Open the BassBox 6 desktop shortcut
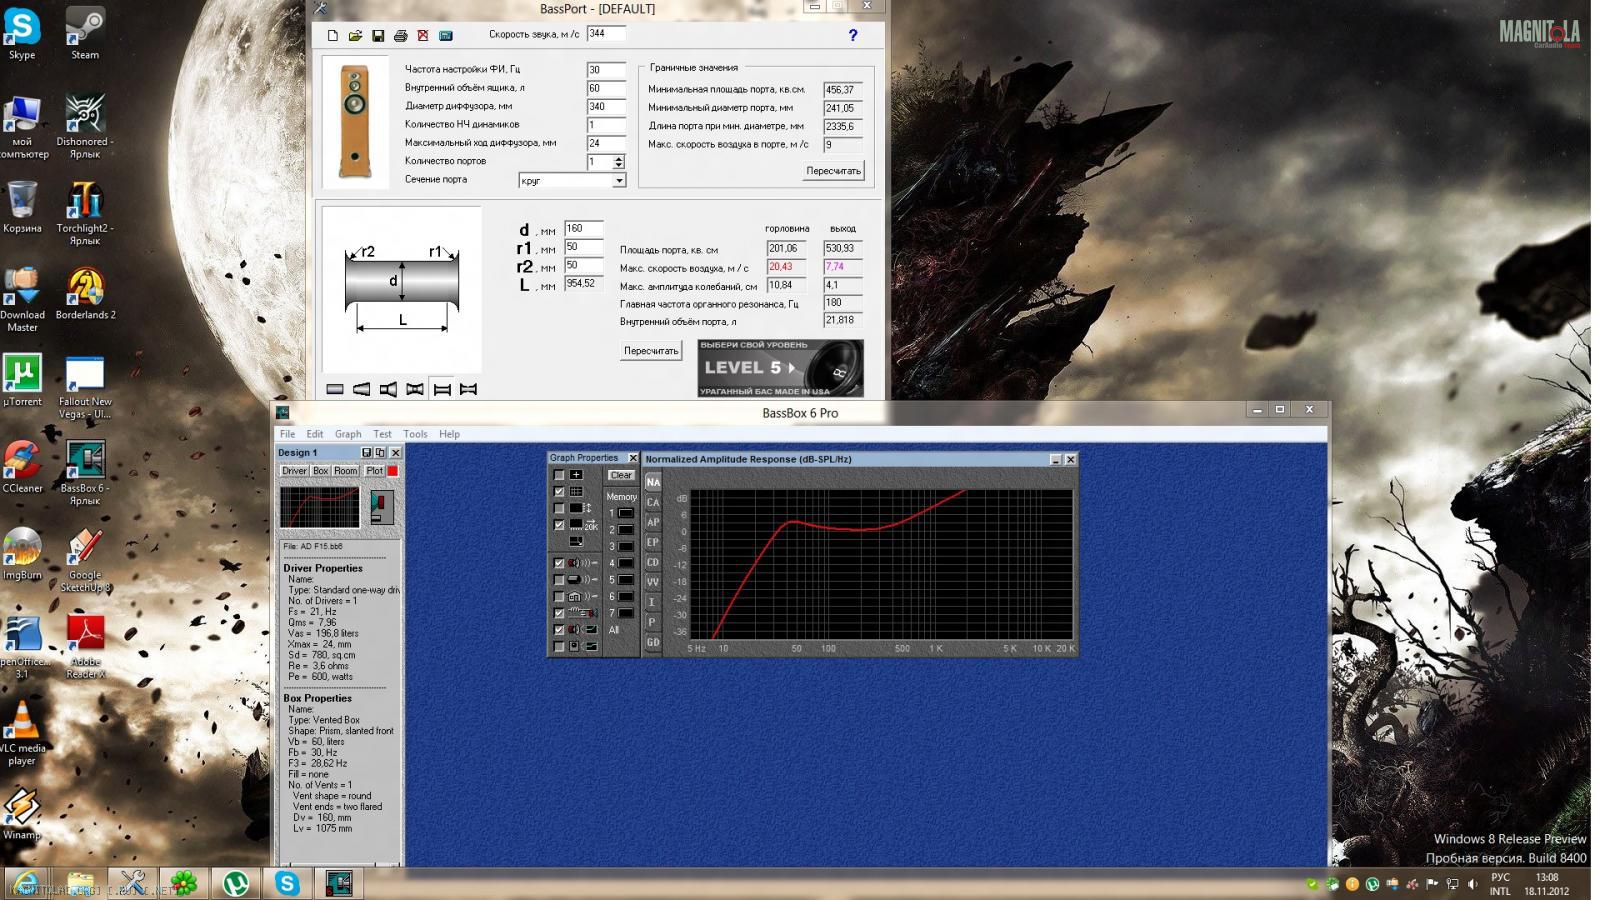This screenshot has width=1600, height=900. click(x=85, y=472)
